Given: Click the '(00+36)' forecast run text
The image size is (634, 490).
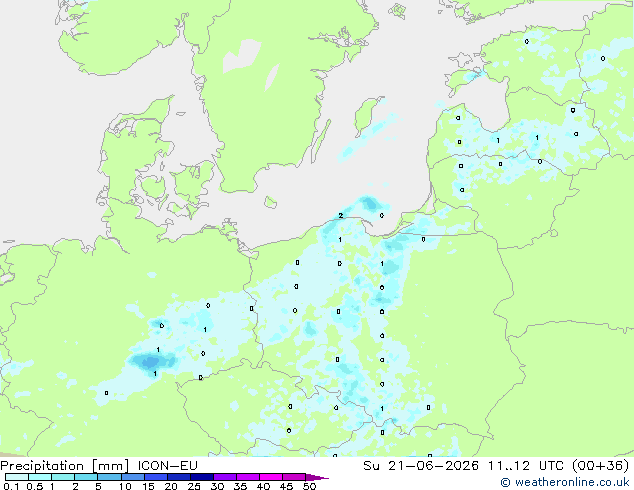Looking at the screenshot, I should tap(601, 465).
